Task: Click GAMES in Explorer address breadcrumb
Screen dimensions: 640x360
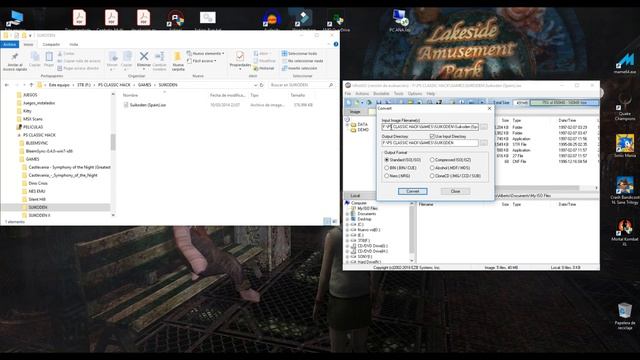Action: pos(144,85)
